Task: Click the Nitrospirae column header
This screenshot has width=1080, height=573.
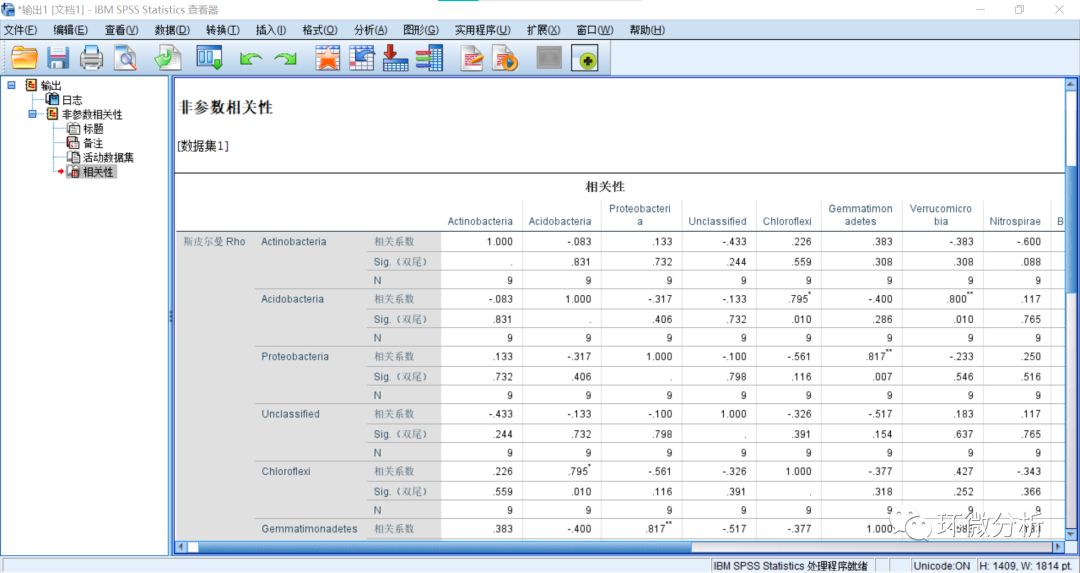Action: coord(1015,221)
